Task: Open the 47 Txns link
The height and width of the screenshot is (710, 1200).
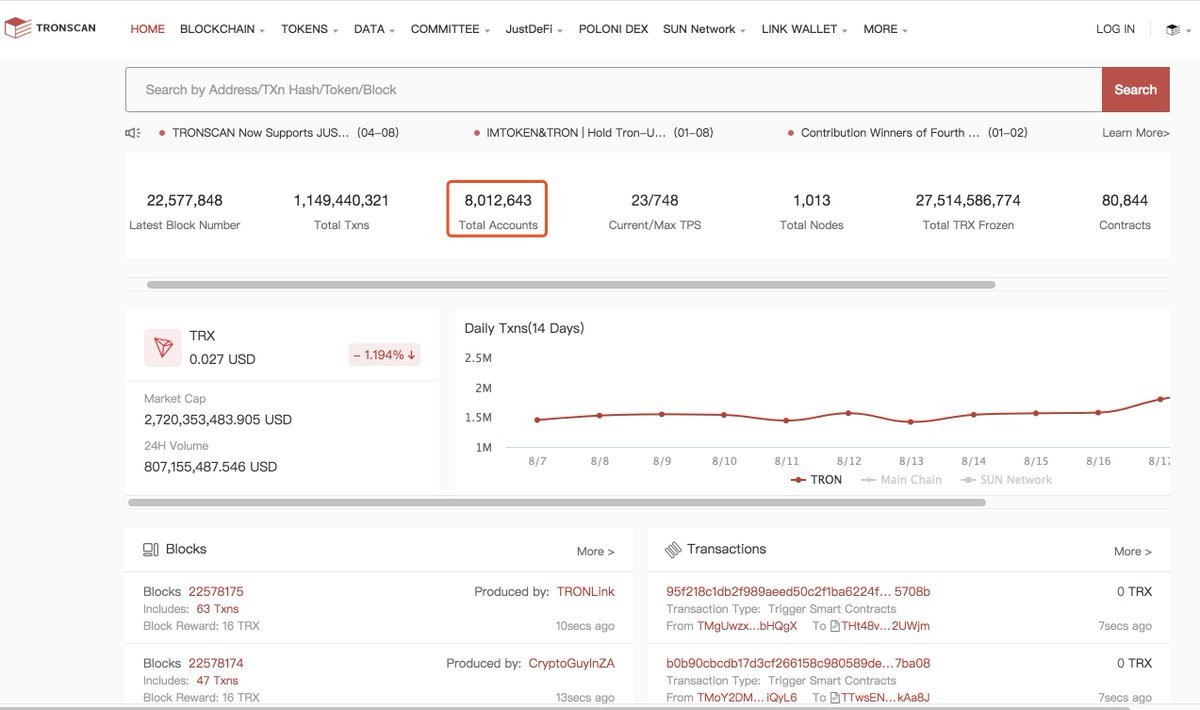Action: (x=217, y=681)
